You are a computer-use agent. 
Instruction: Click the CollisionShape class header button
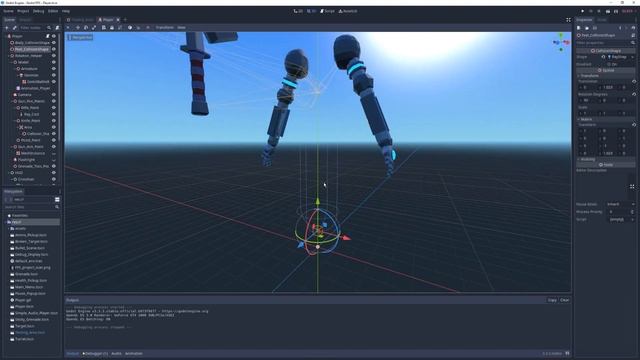[606, 51]
